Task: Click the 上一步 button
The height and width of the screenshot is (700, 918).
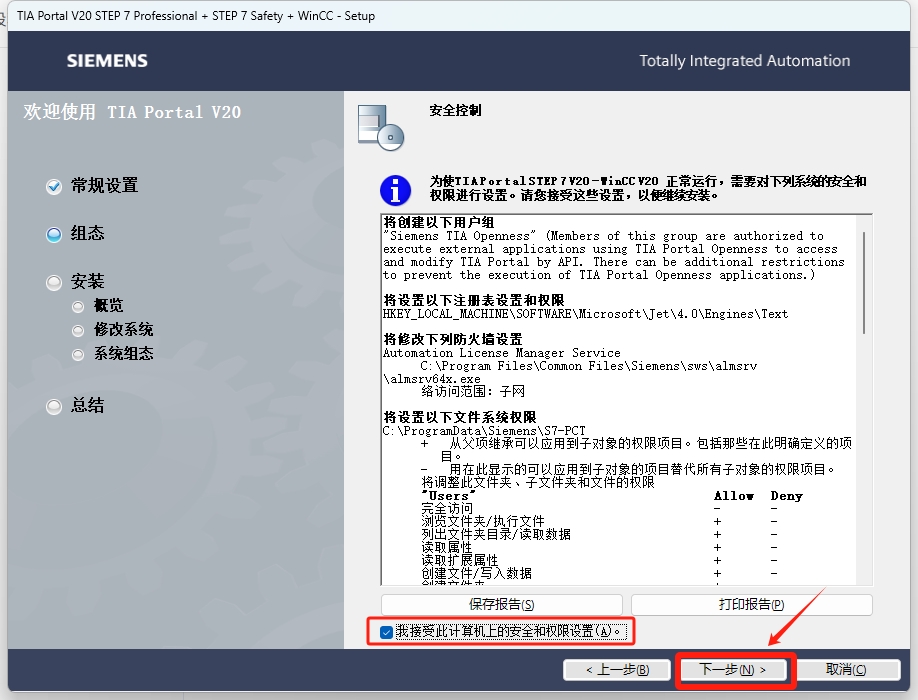Action: [617, 671]
